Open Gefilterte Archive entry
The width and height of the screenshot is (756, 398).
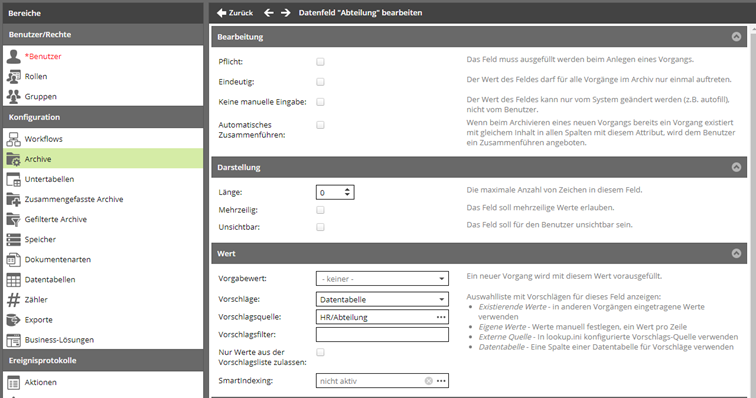point(55,220)
